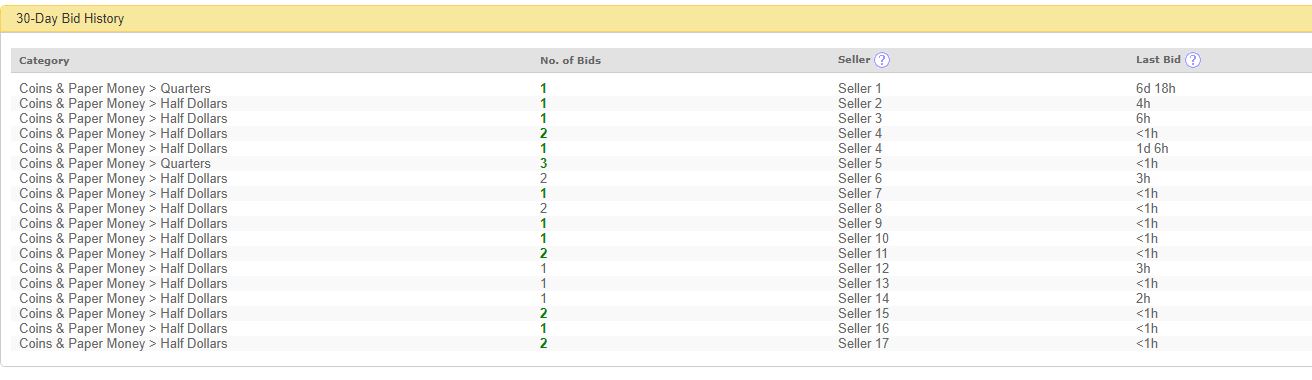Select the Seller 10 cell
The height and width of the screenshot is (380, 1312).
(x=863, y=239)
